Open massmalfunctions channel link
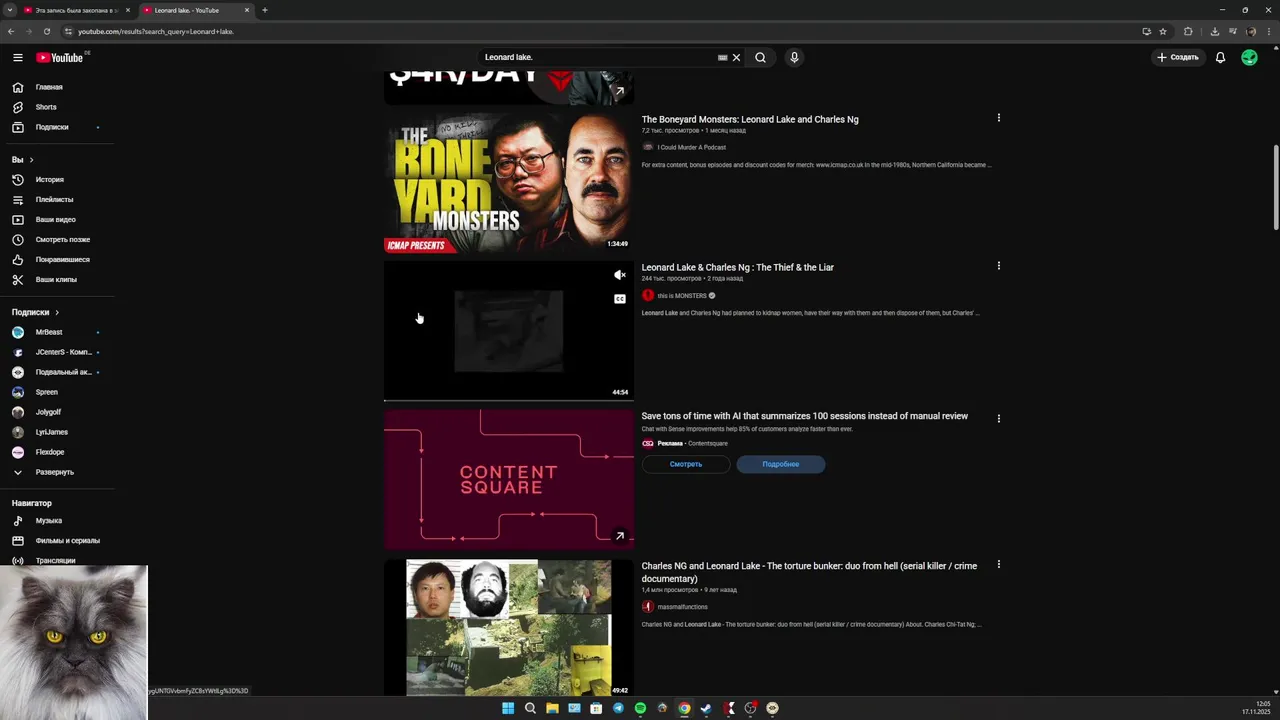Viewport: 1280px width, 720px height. 682,607
